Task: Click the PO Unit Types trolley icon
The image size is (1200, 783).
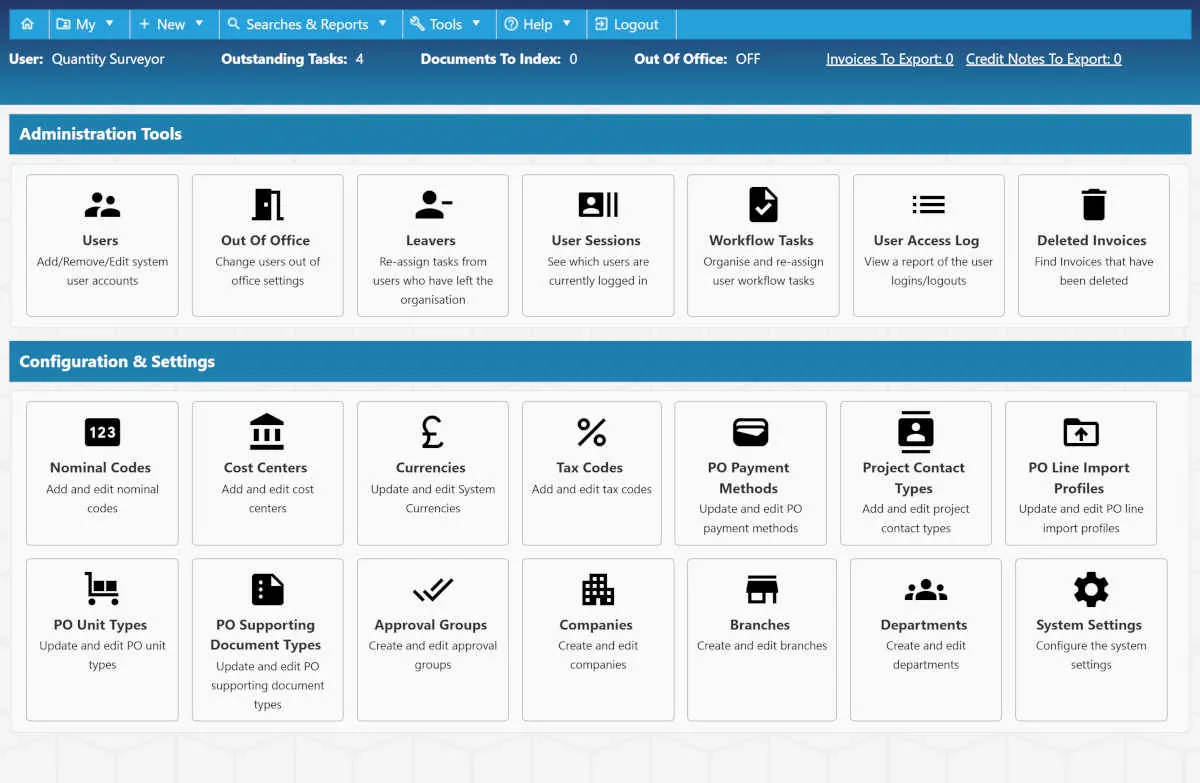Action: pos(102,589)
